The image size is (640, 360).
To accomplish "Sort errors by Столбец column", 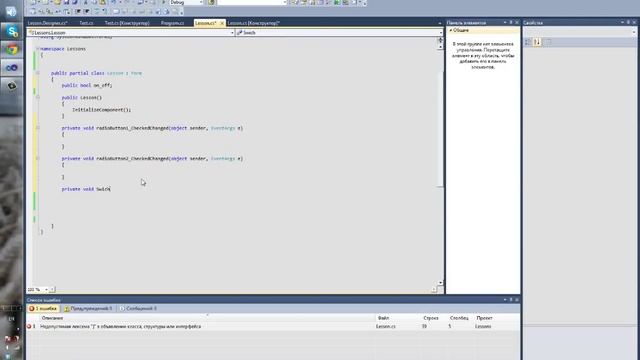I will tap(459, 318).
